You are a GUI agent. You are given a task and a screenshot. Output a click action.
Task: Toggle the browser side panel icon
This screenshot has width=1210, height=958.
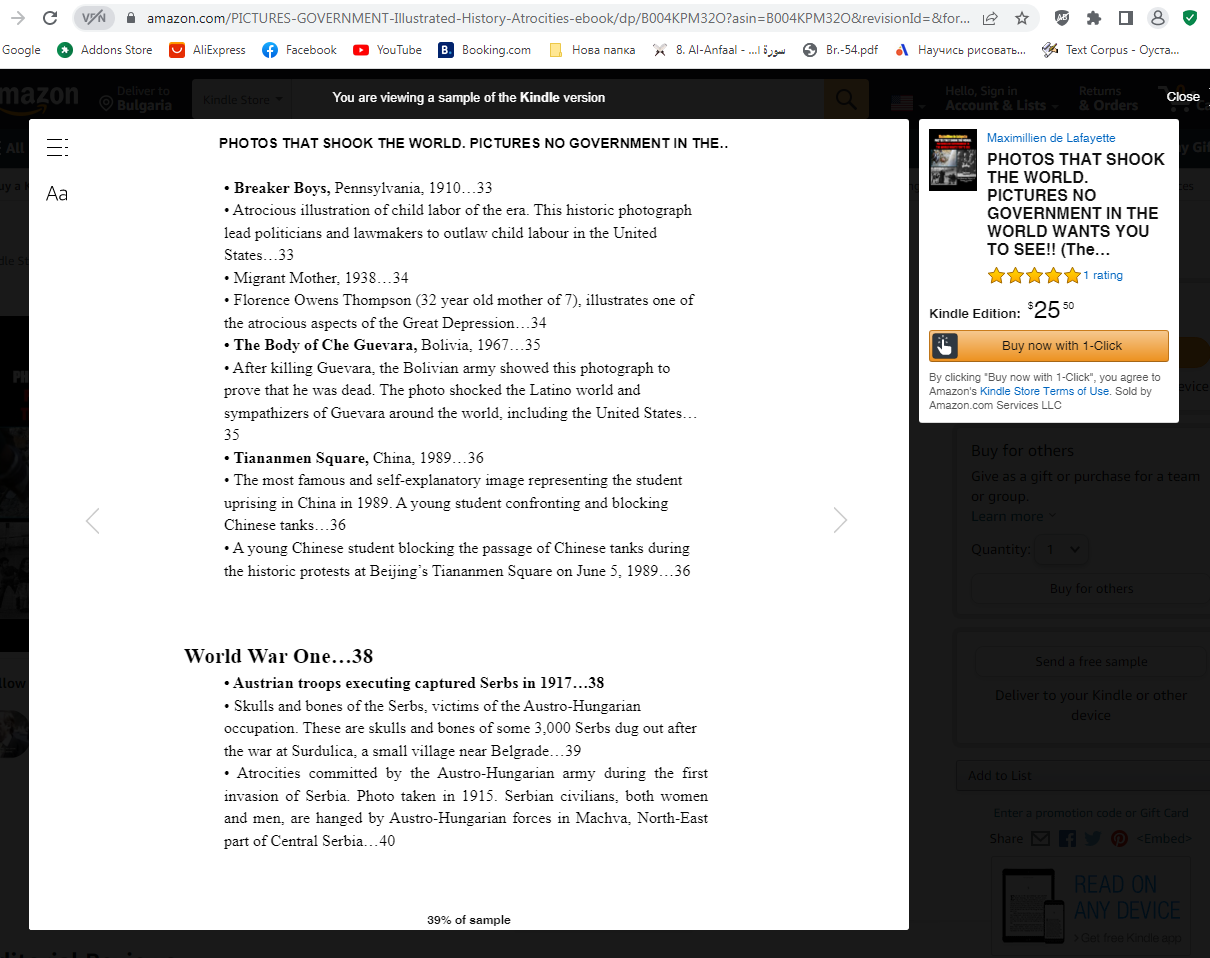coord(1125,18)
